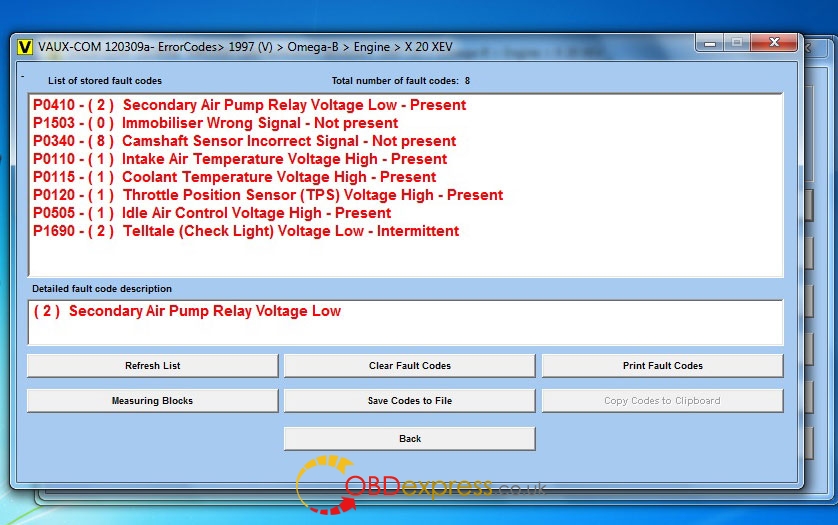Save Codes to File
The width and height of the screenshot is (838, 525).
409,400
